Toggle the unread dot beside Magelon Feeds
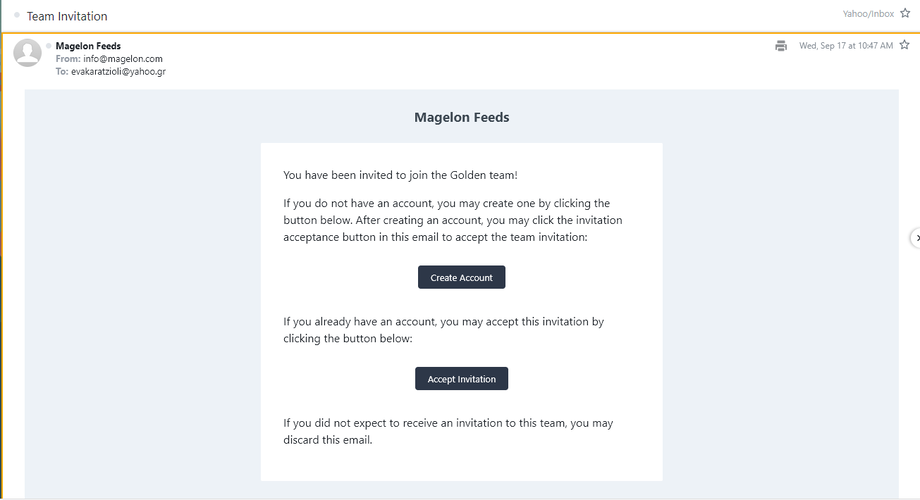920x500 pixels. click(x=49, y=46)
